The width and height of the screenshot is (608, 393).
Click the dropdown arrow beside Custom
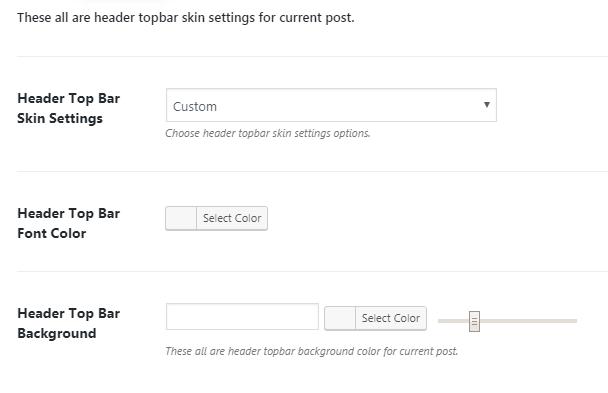[x=487, y=105]
